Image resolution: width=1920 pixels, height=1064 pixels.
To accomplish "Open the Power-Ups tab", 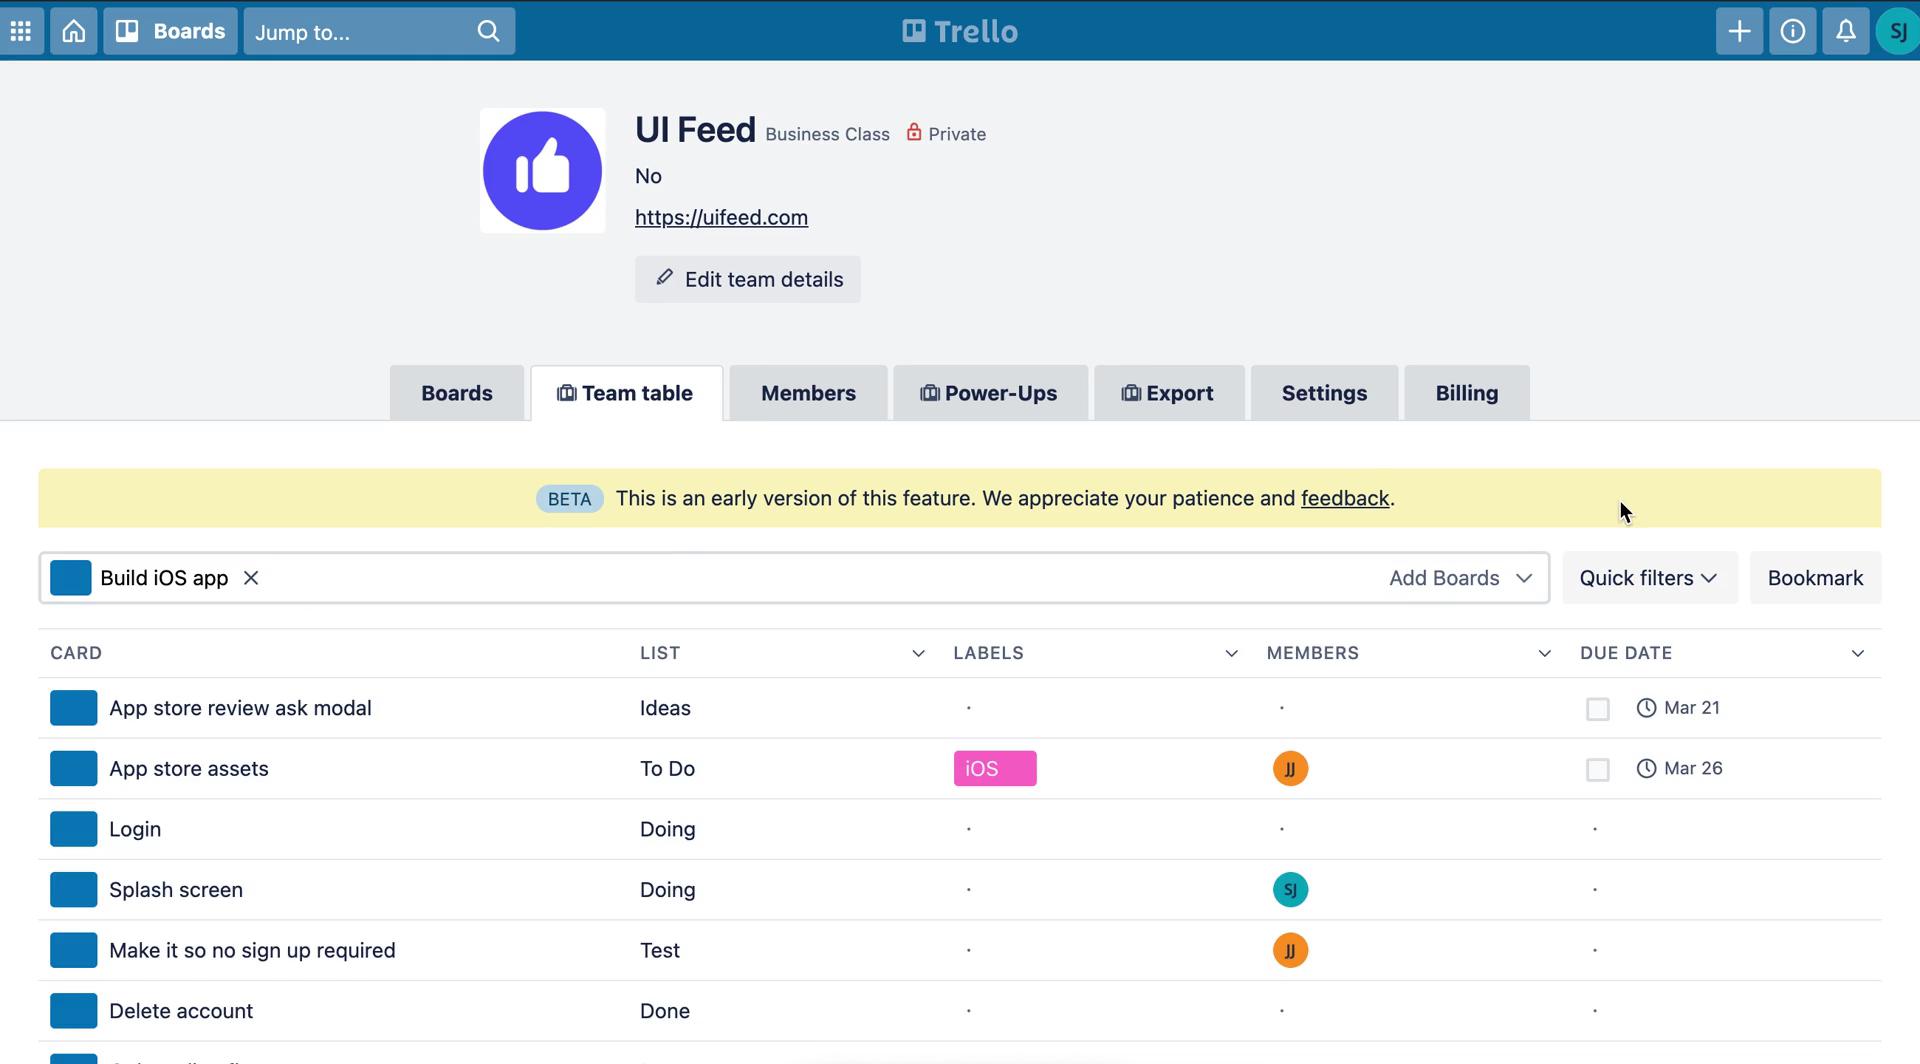I will click(x=990, y=393).
